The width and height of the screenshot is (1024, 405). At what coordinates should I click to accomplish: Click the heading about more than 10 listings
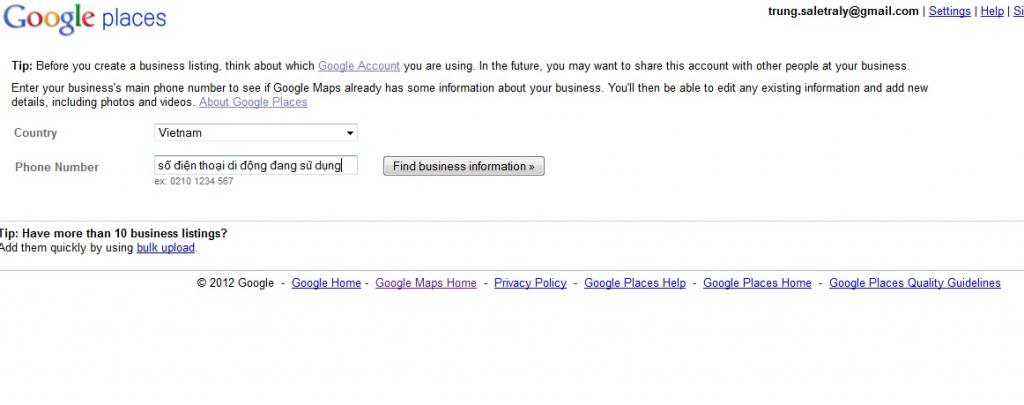pos(114,233)
